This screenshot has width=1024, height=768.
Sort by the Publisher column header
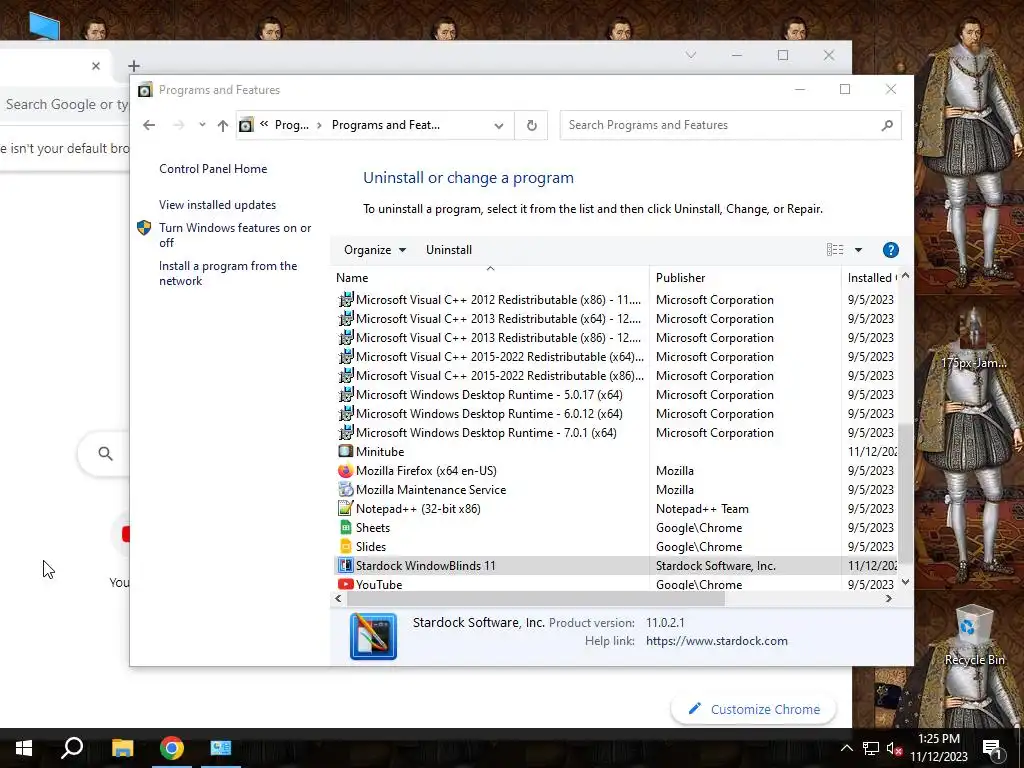point(745,278)
